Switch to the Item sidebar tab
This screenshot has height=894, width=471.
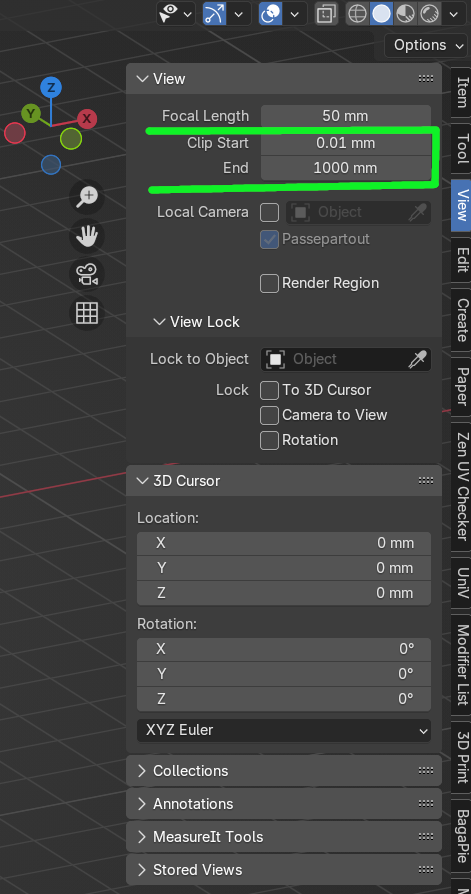click(462, 91)
